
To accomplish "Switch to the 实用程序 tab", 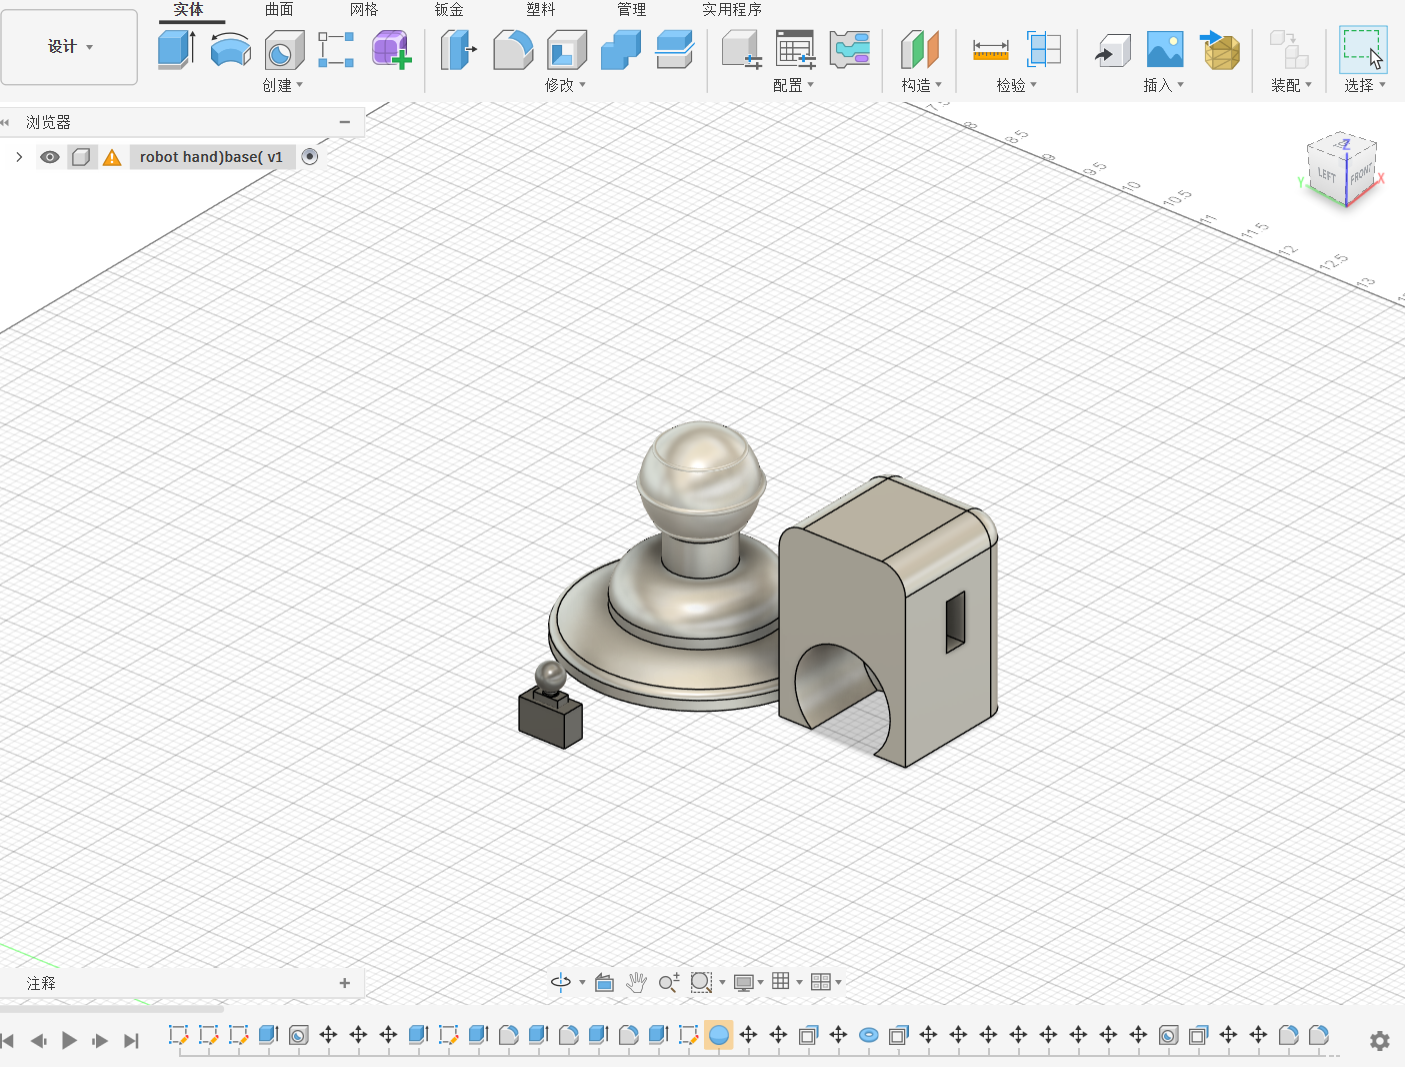I will pos(732,9).
